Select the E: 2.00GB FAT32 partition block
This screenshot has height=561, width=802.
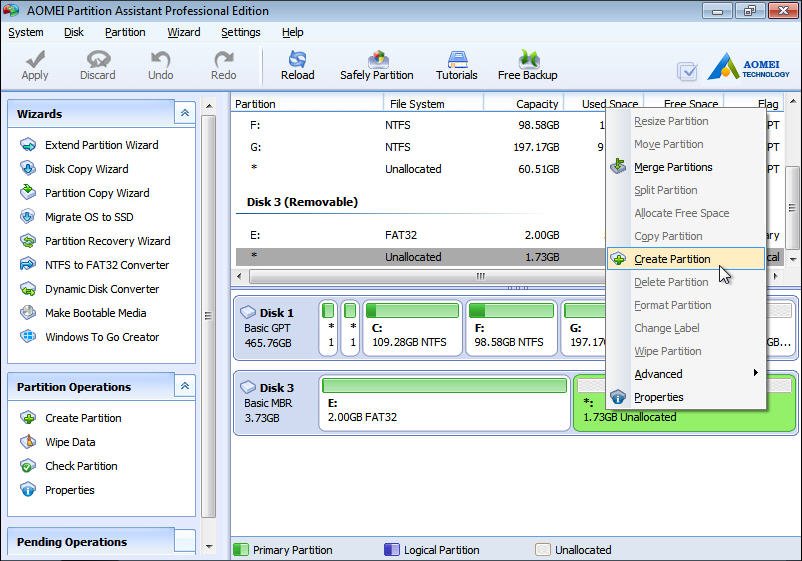444,403
